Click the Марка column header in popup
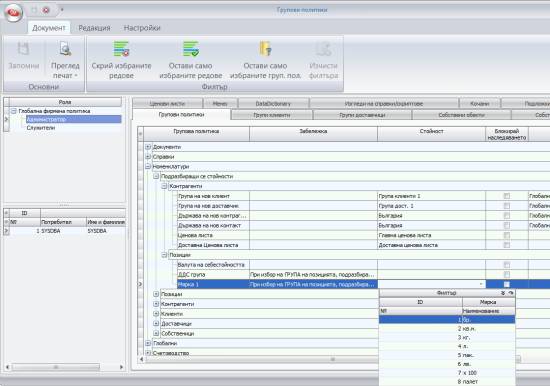The height and width of the screenshot is (386, 550). [x=489, y=302]
